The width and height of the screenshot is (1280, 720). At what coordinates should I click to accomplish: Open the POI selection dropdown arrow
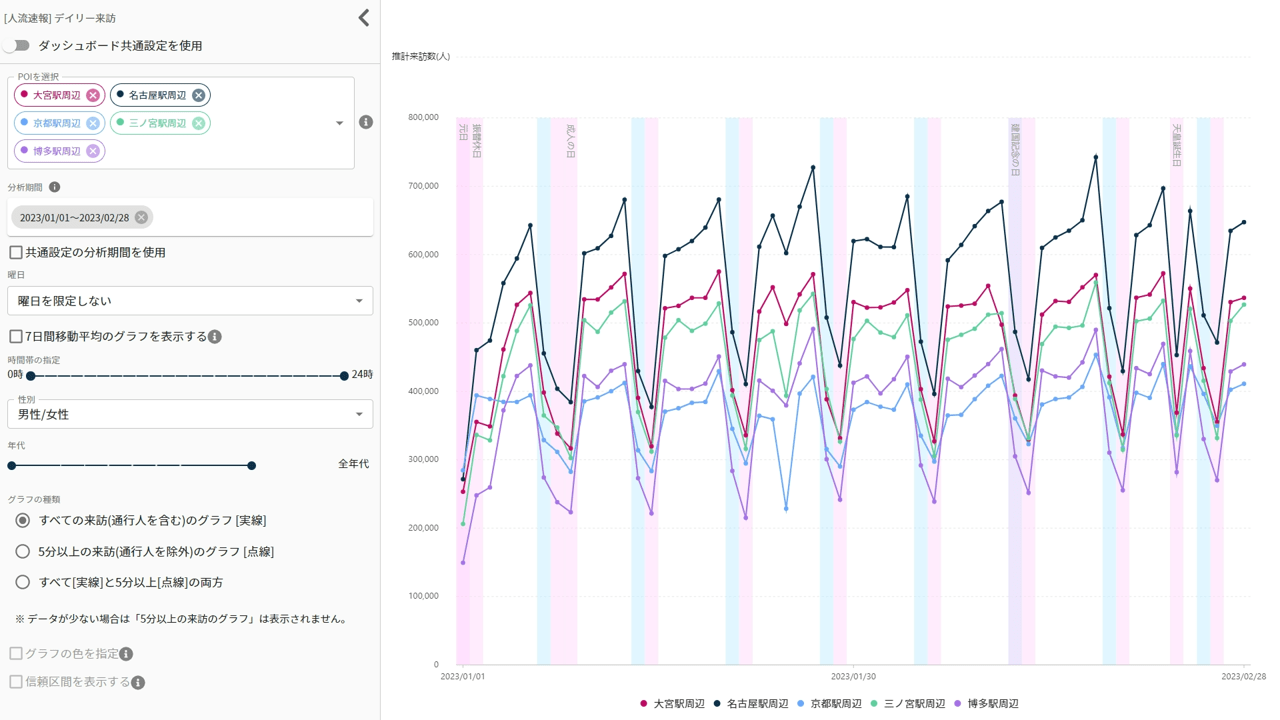click(x=339, y=123)
